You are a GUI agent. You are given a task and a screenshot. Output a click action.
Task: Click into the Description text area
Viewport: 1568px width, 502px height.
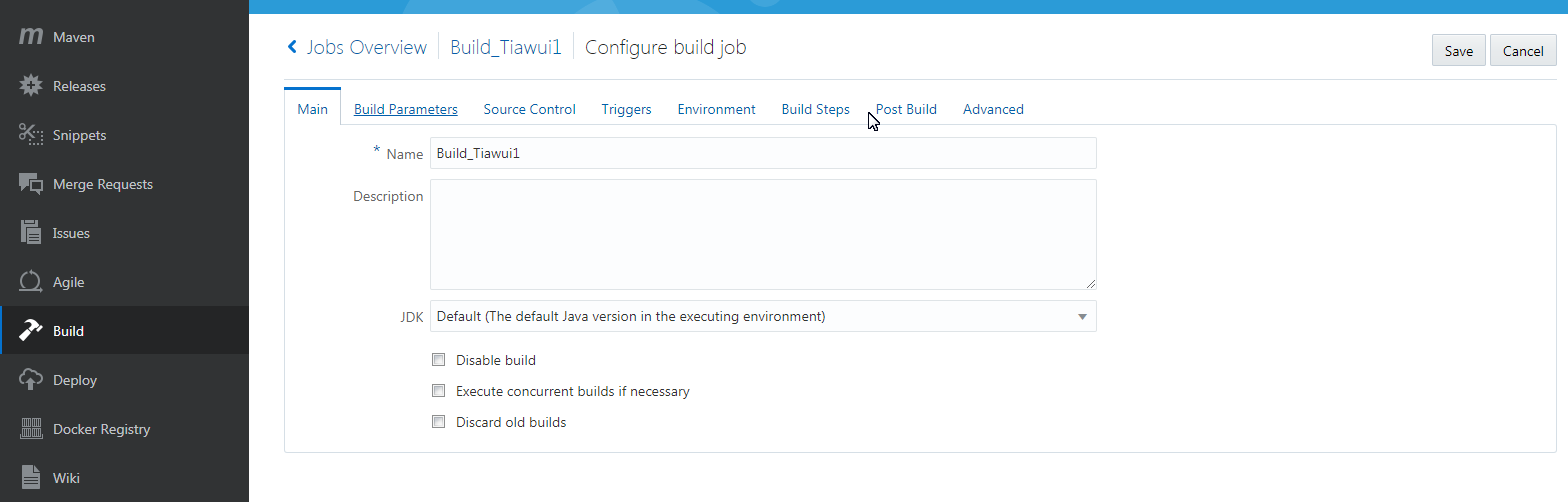point(763,234)
